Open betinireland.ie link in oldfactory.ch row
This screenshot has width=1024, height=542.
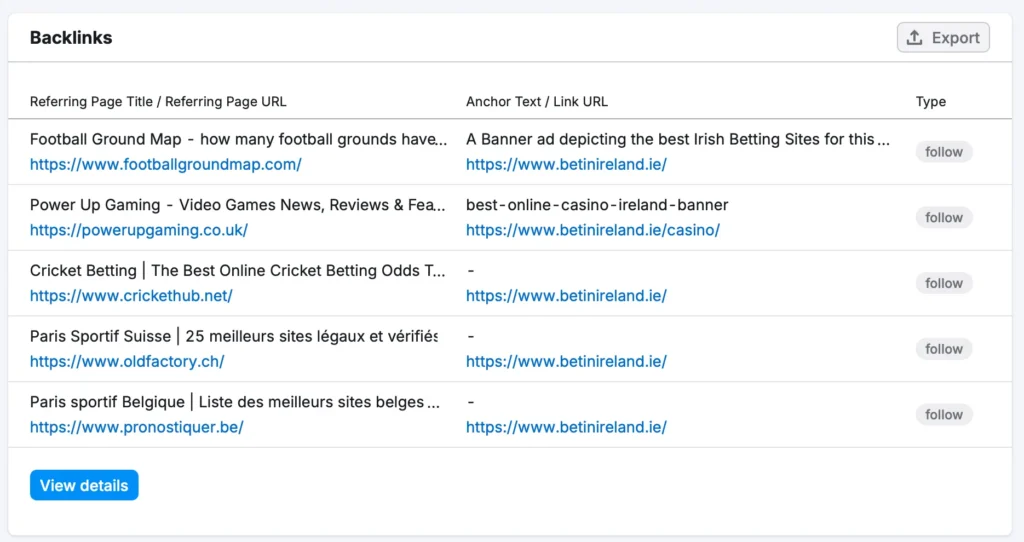click(566, 361)
